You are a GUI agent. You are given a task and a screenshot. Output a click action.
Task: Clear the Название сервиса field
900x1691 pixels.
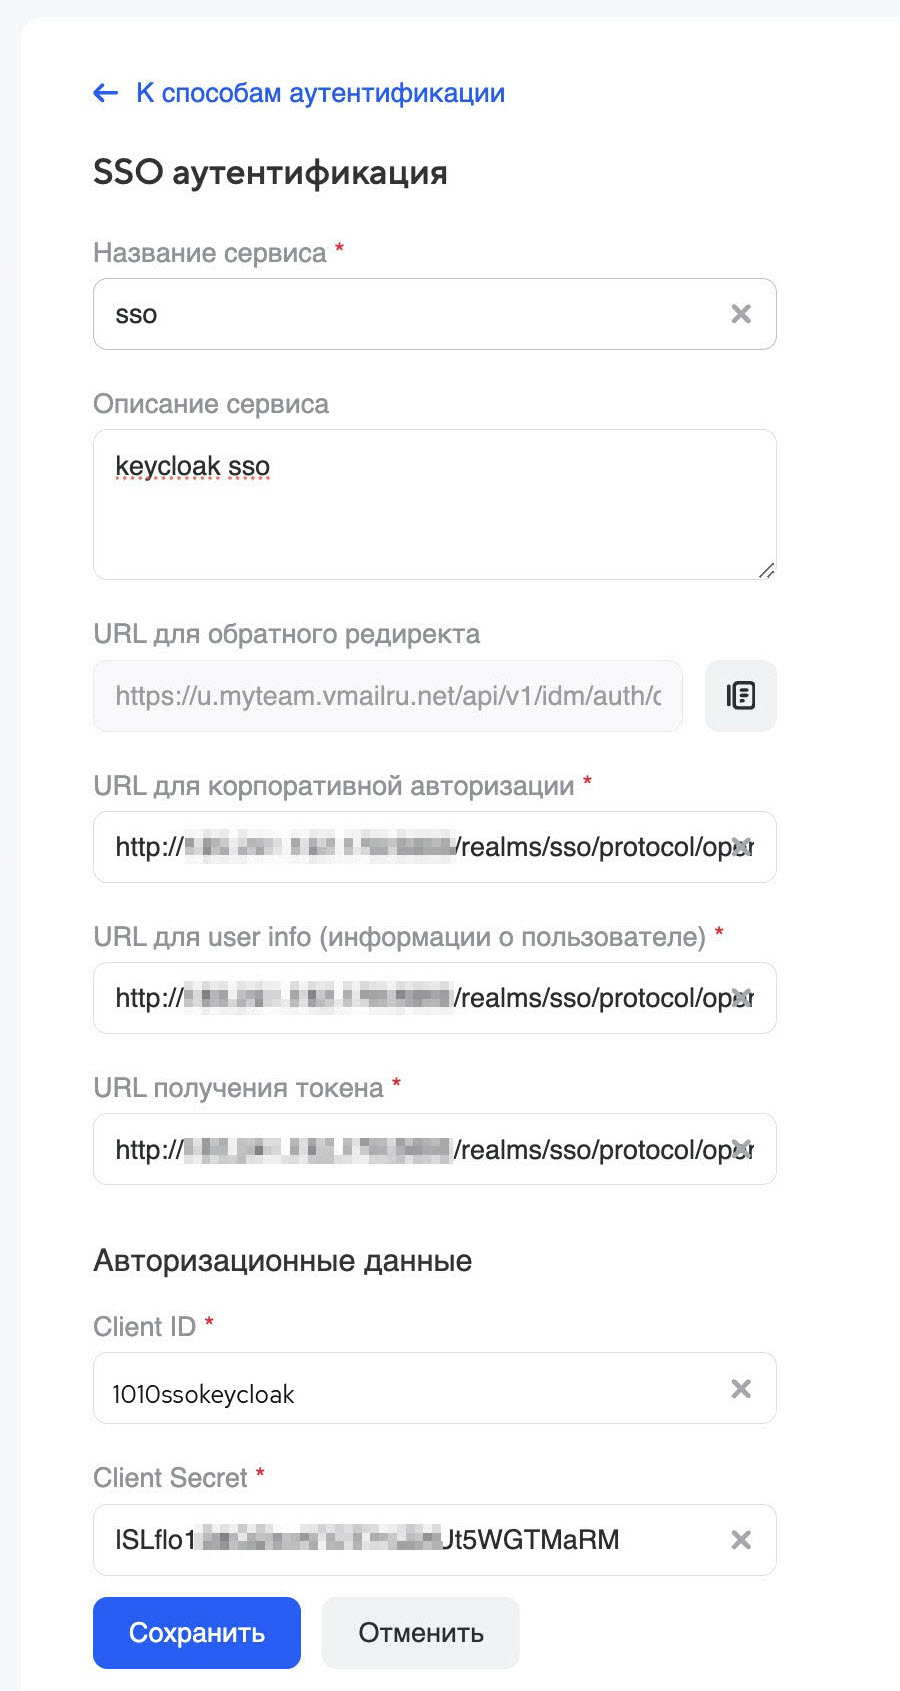click(741, 314)
